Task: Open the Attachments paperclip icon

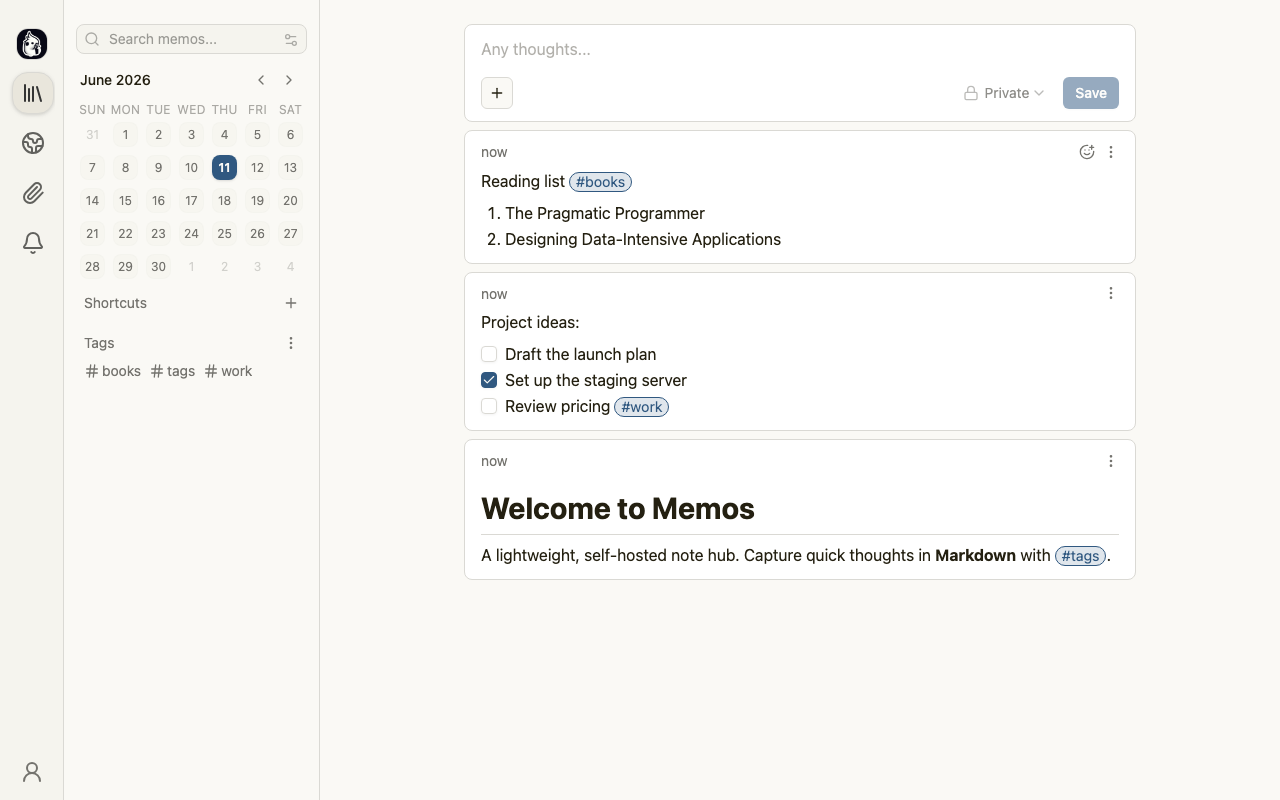Action: [33, 193]
